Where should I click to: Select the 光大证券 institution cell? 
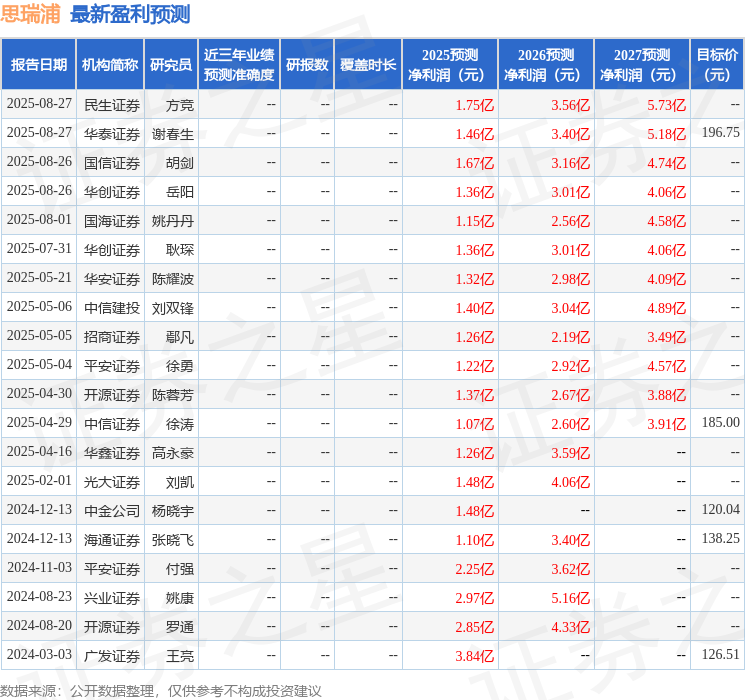112,482
